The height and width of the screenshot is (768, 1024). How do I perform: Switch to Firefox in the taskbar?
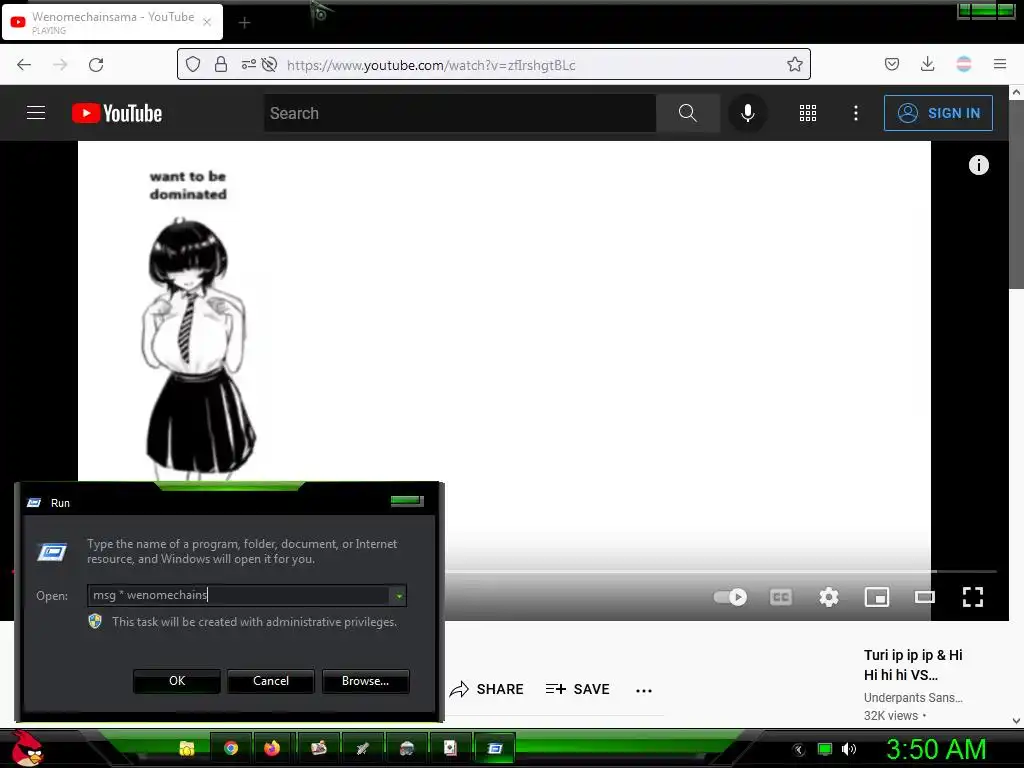click(x=272, y=748)
